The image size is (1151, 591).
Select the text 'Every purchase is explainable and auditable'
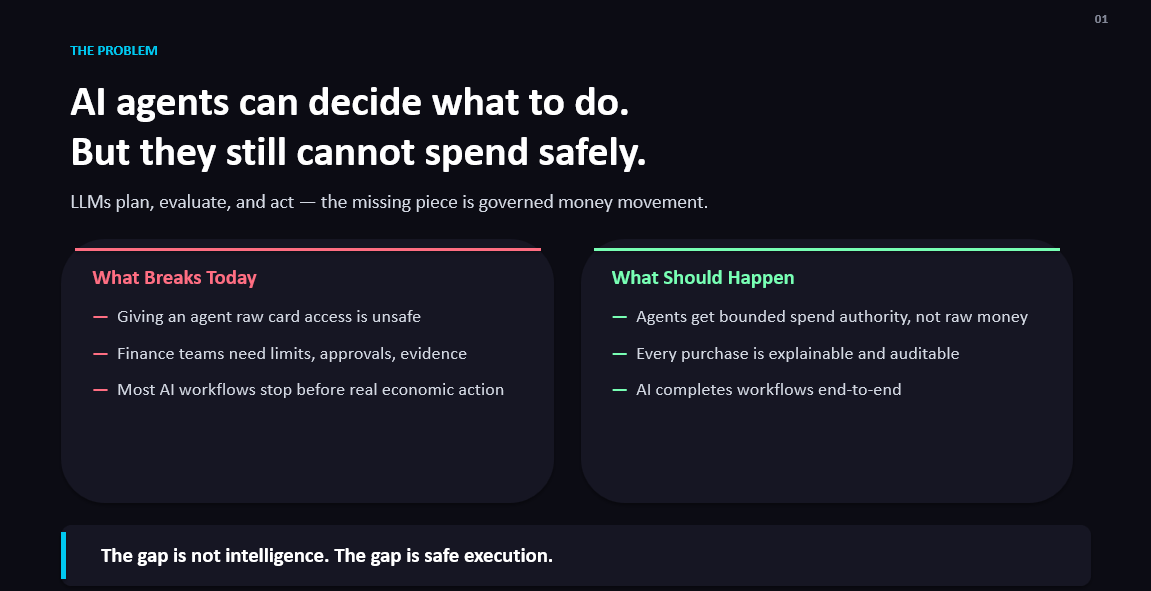click(x=798, y=353)
